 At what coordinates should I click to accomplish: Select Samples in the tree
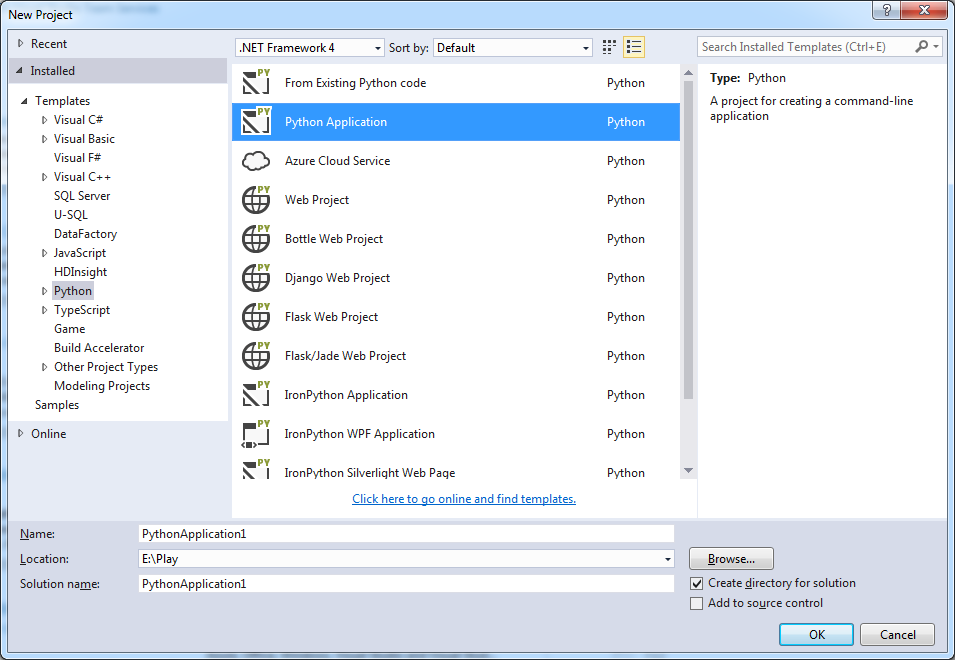[57, 405]
